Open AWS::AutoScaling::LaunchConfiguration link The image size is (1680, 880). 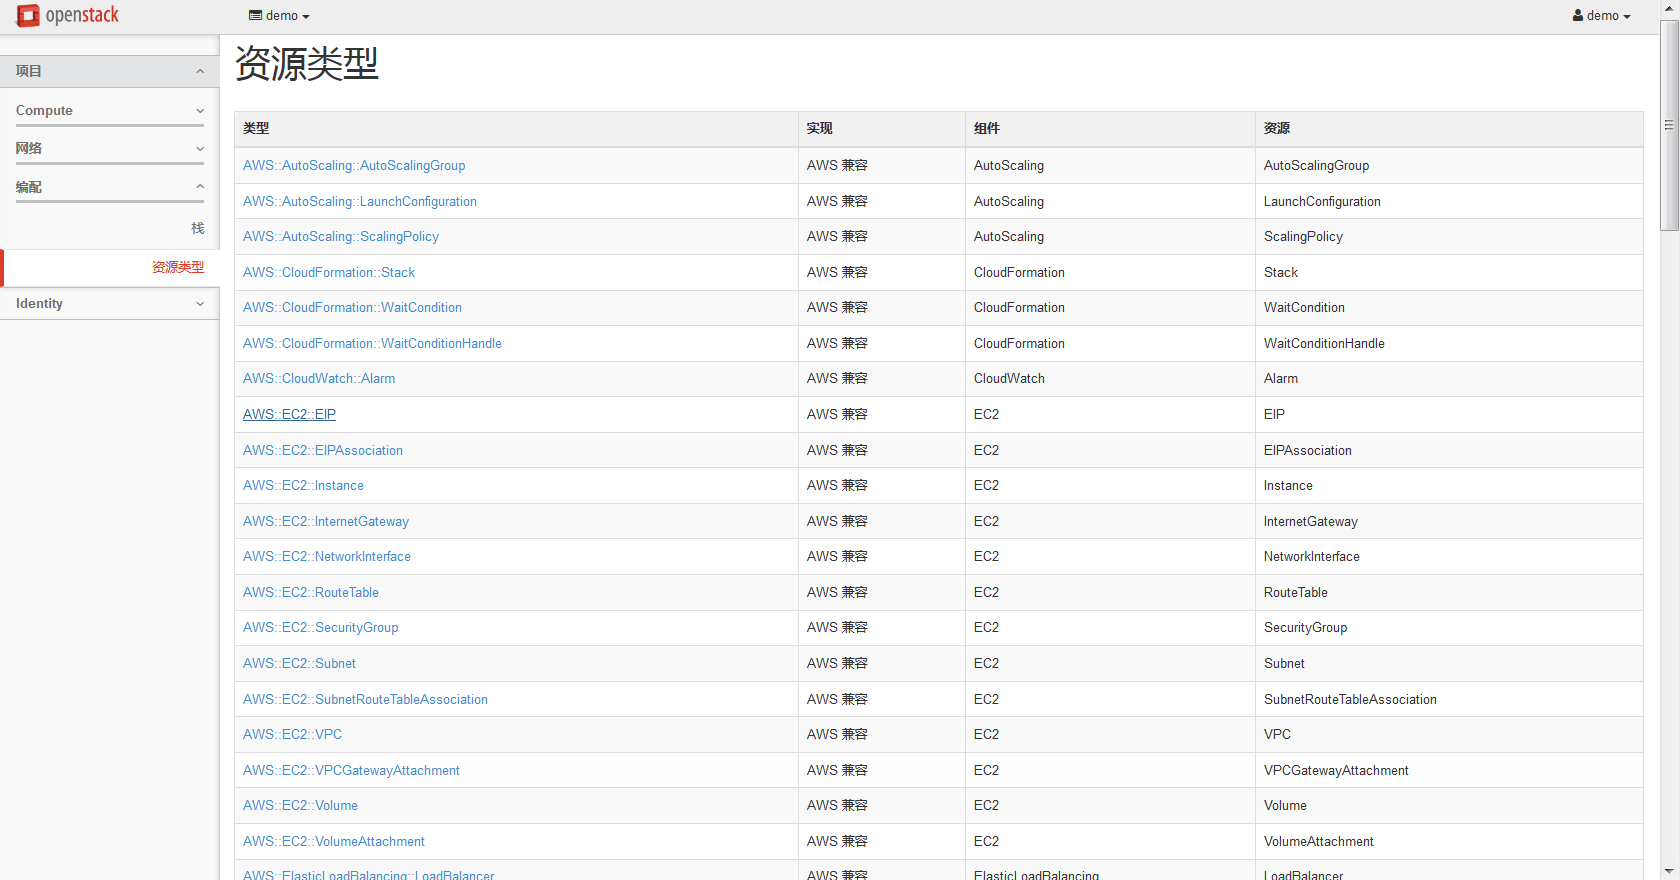(360, 201)
